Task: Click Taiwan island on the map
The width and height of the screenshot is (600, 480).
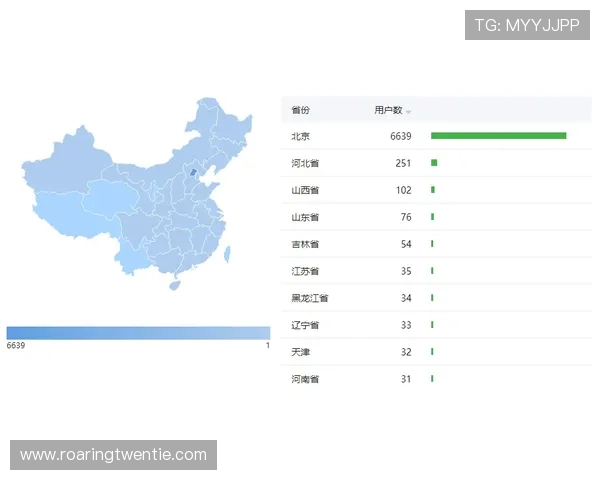Action: point(227,255)
